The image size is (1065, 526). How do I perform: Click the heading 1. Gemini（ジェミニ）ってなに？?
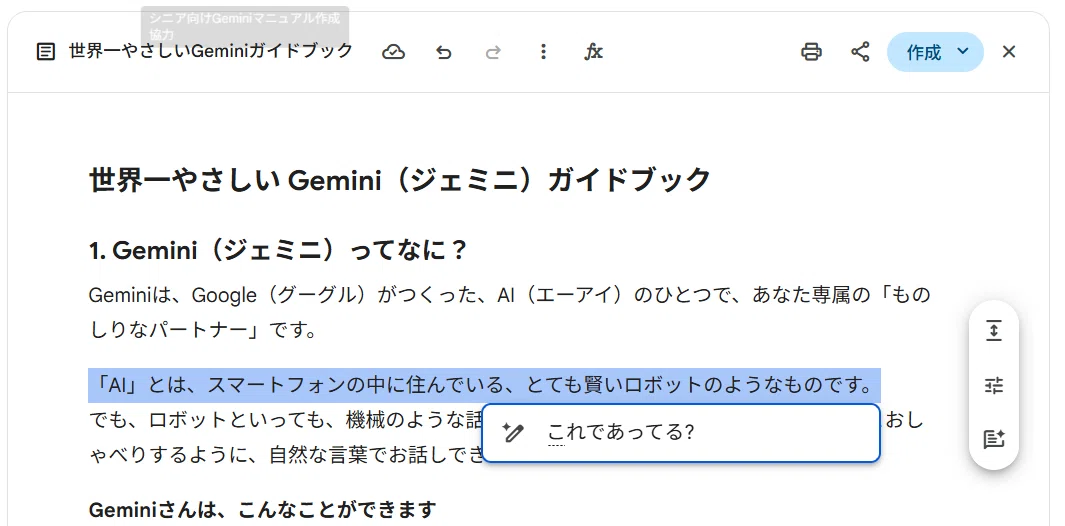click(278, 251)
